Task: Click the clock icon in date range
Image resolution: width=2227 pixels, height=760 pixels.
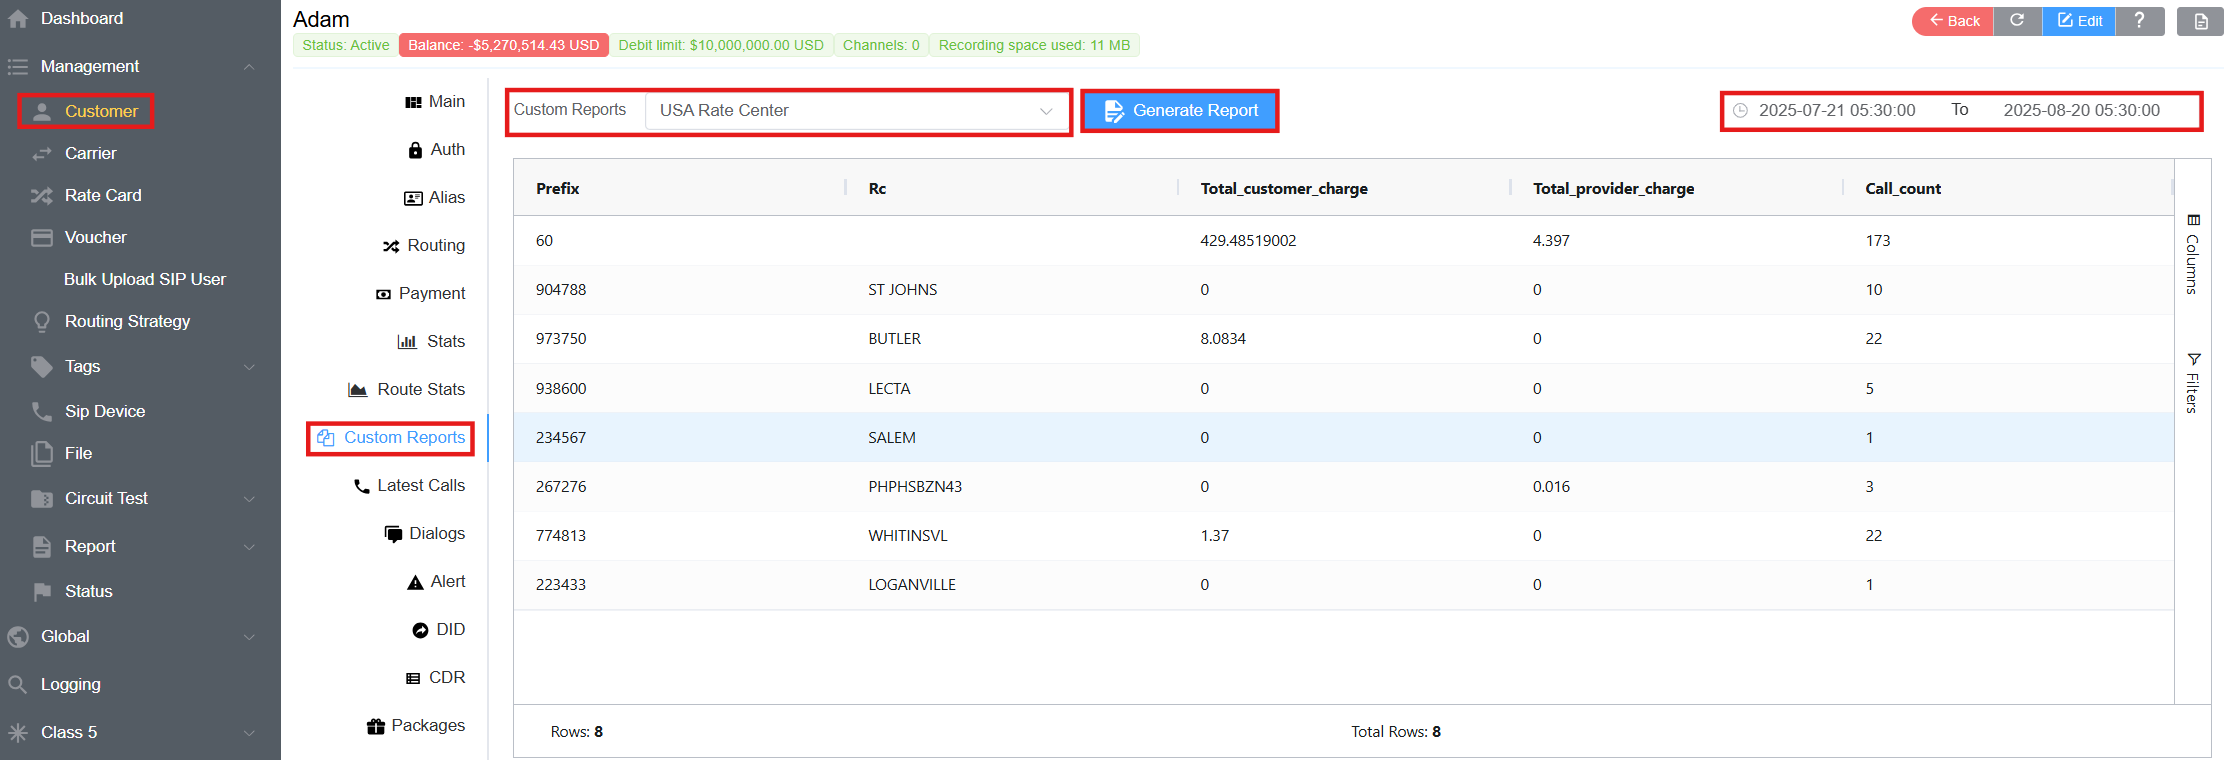Action: click(x=1740, y=111)
